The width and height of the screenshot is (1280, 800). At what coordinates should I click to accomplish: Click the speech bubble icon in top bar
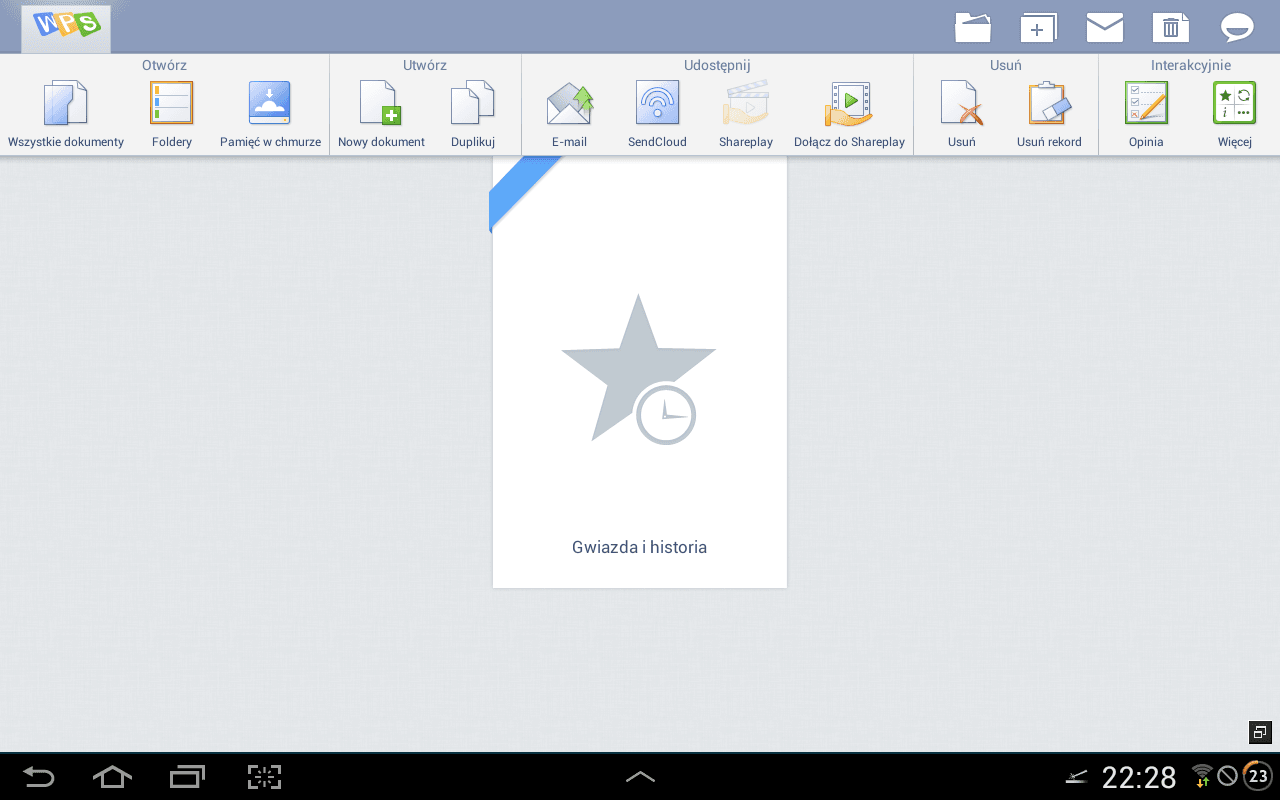1238,27
